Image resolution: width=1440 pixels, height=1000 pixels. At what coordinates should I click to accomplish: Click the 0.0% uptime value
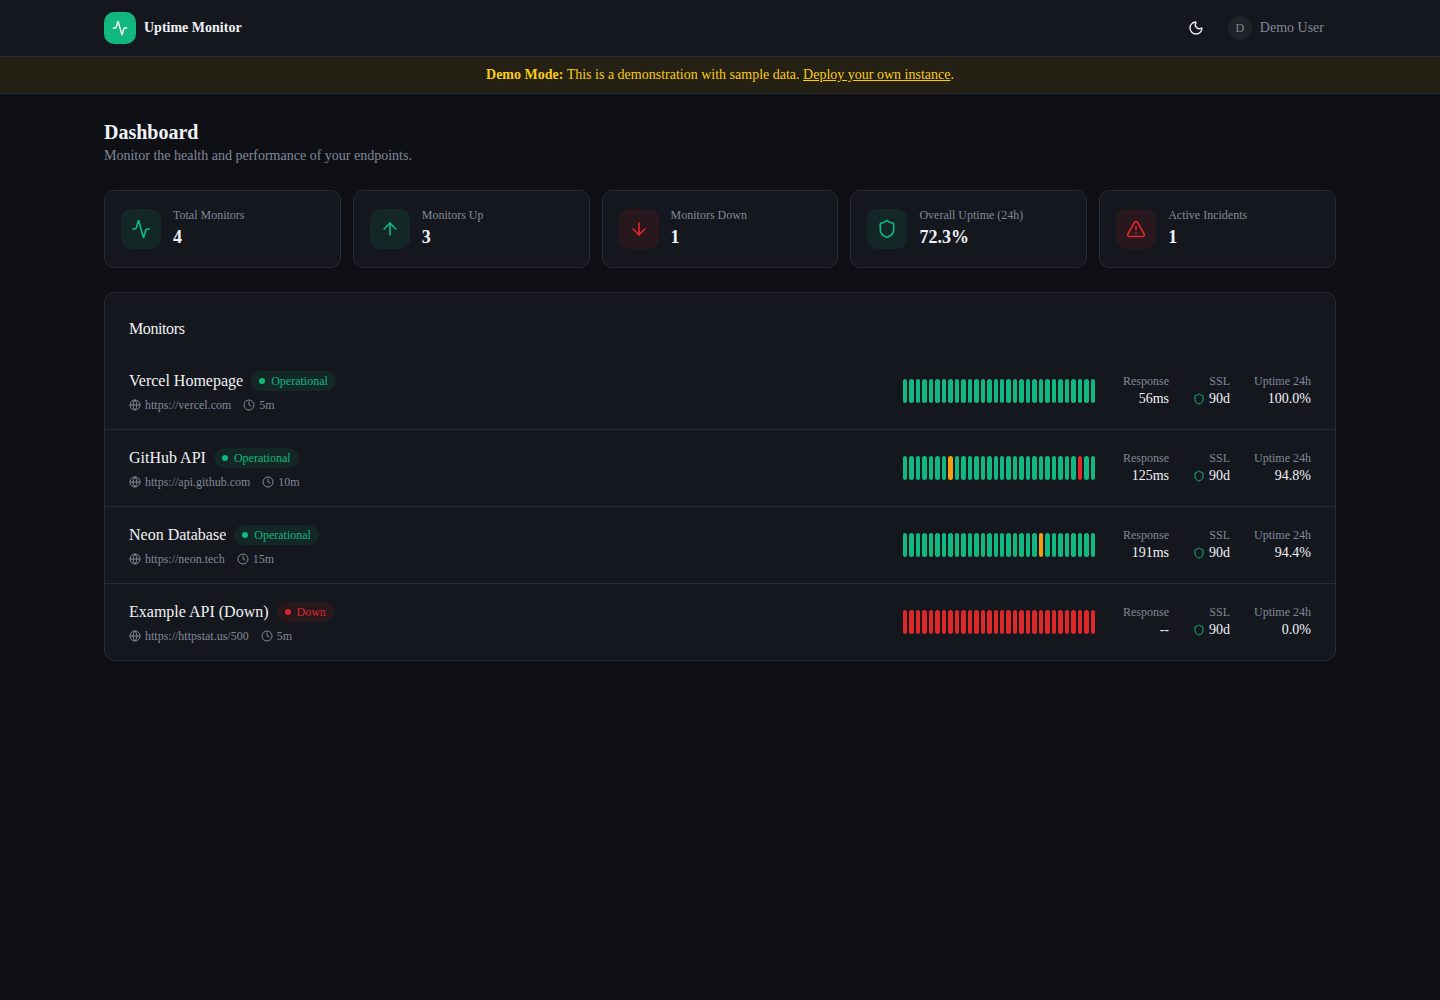click(x=1296, y=630)
